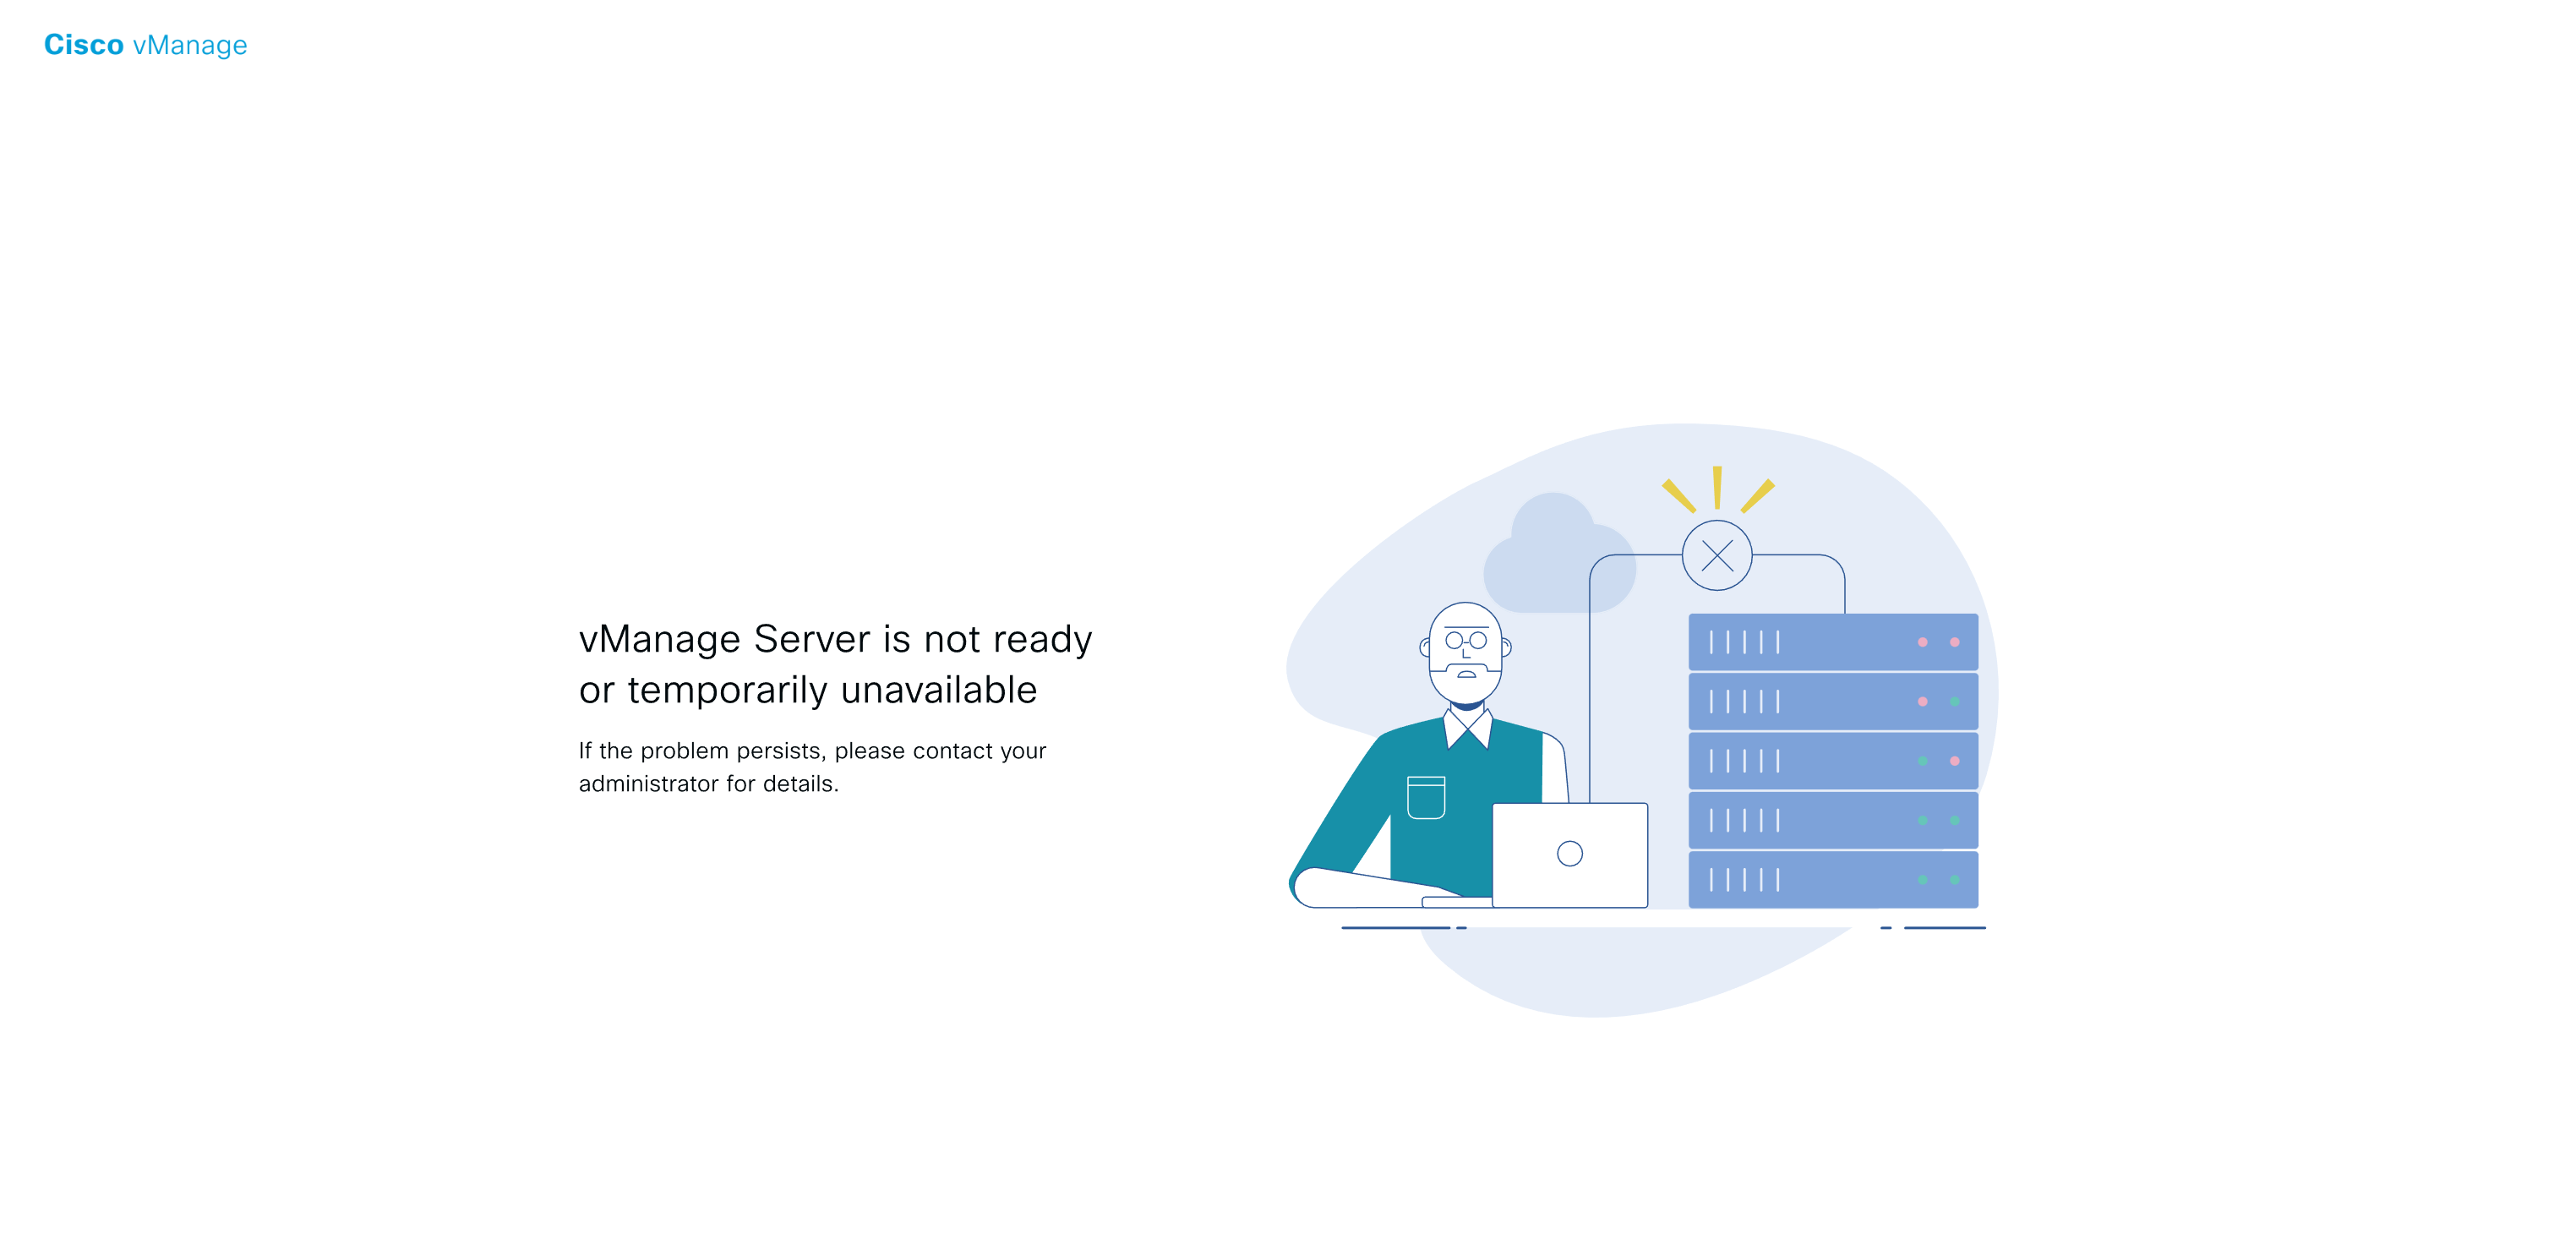This screenshot has height=1256, width=2576.
Task: Click the "or temporarily unavailable" heading line
Action: tap(807, 690)
